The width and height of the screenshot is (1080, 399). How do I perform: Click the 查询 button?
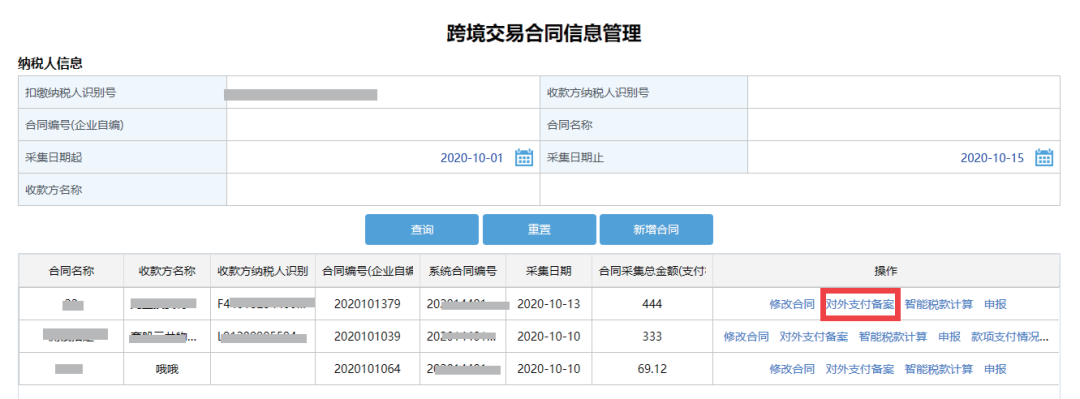pyautogui.click(x=422, y=229)
